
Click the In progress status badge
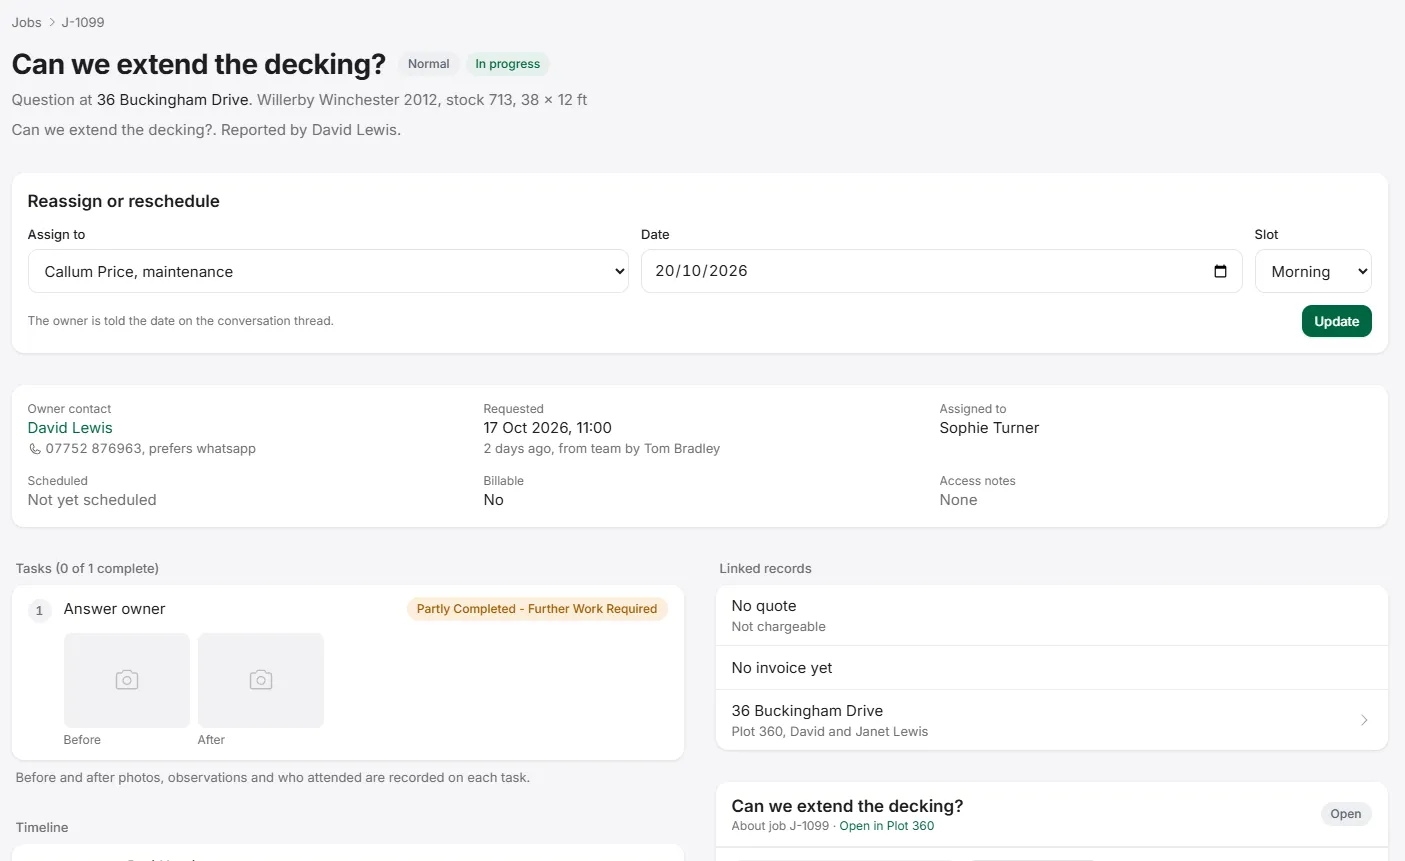pos(508,64)
